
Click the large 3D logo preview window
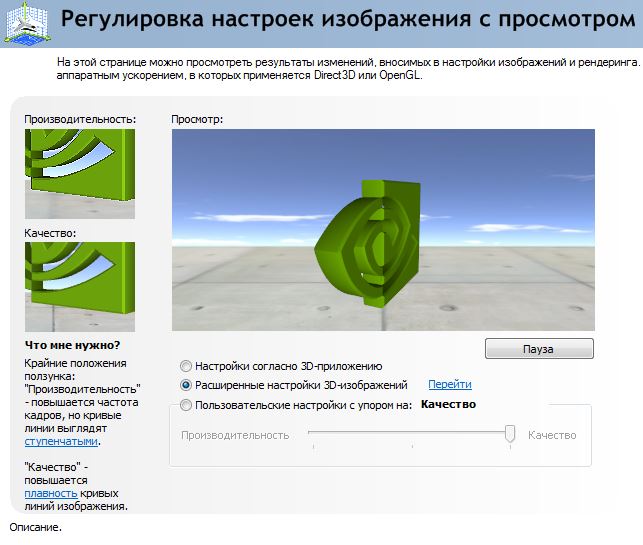tap(383, 230)
